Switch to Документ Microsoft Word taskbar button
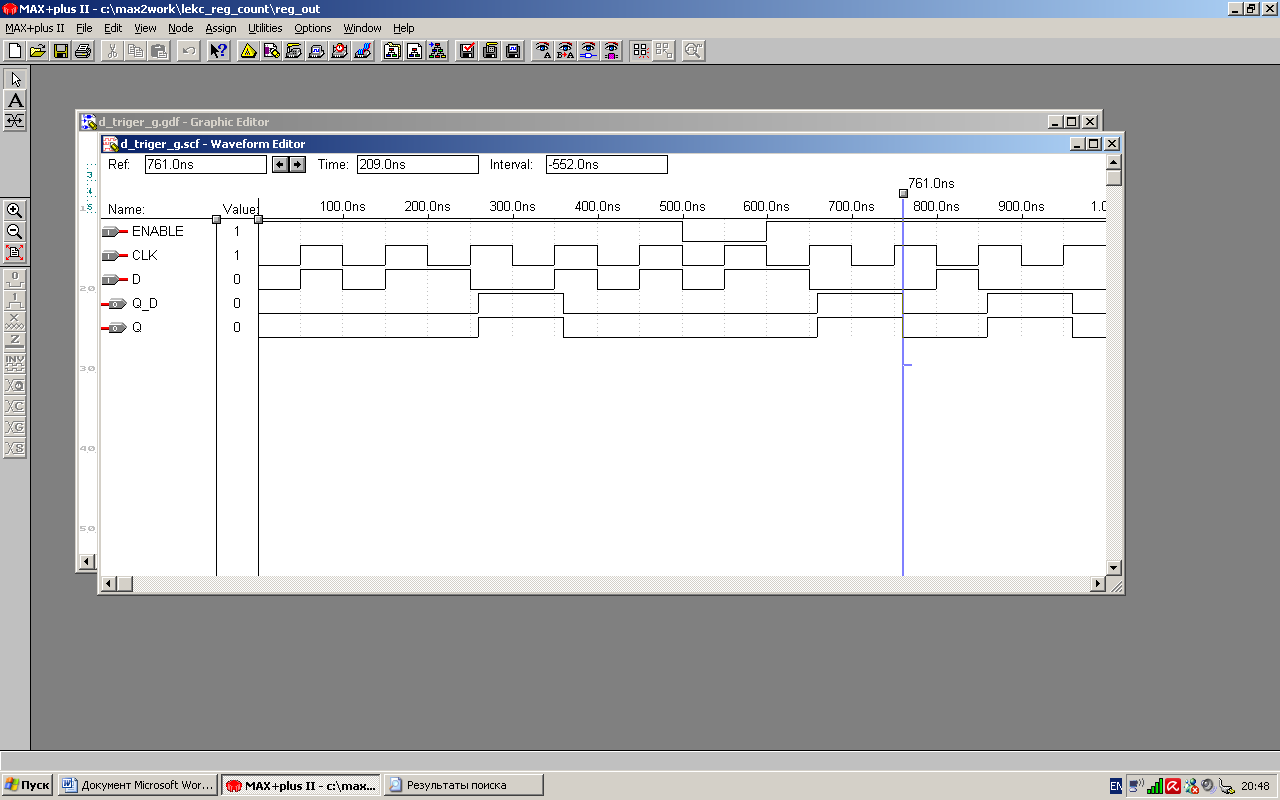This screenshot has width=1280, height=800. coord(137,785)
